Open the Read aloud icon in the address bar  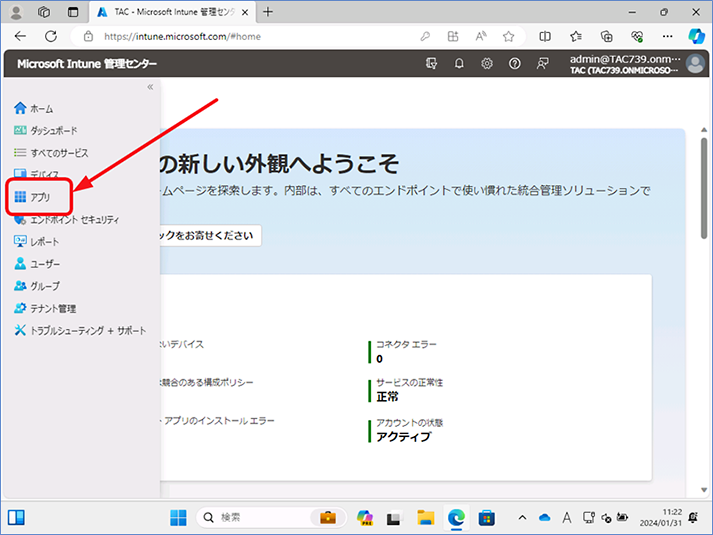(481, 36)
